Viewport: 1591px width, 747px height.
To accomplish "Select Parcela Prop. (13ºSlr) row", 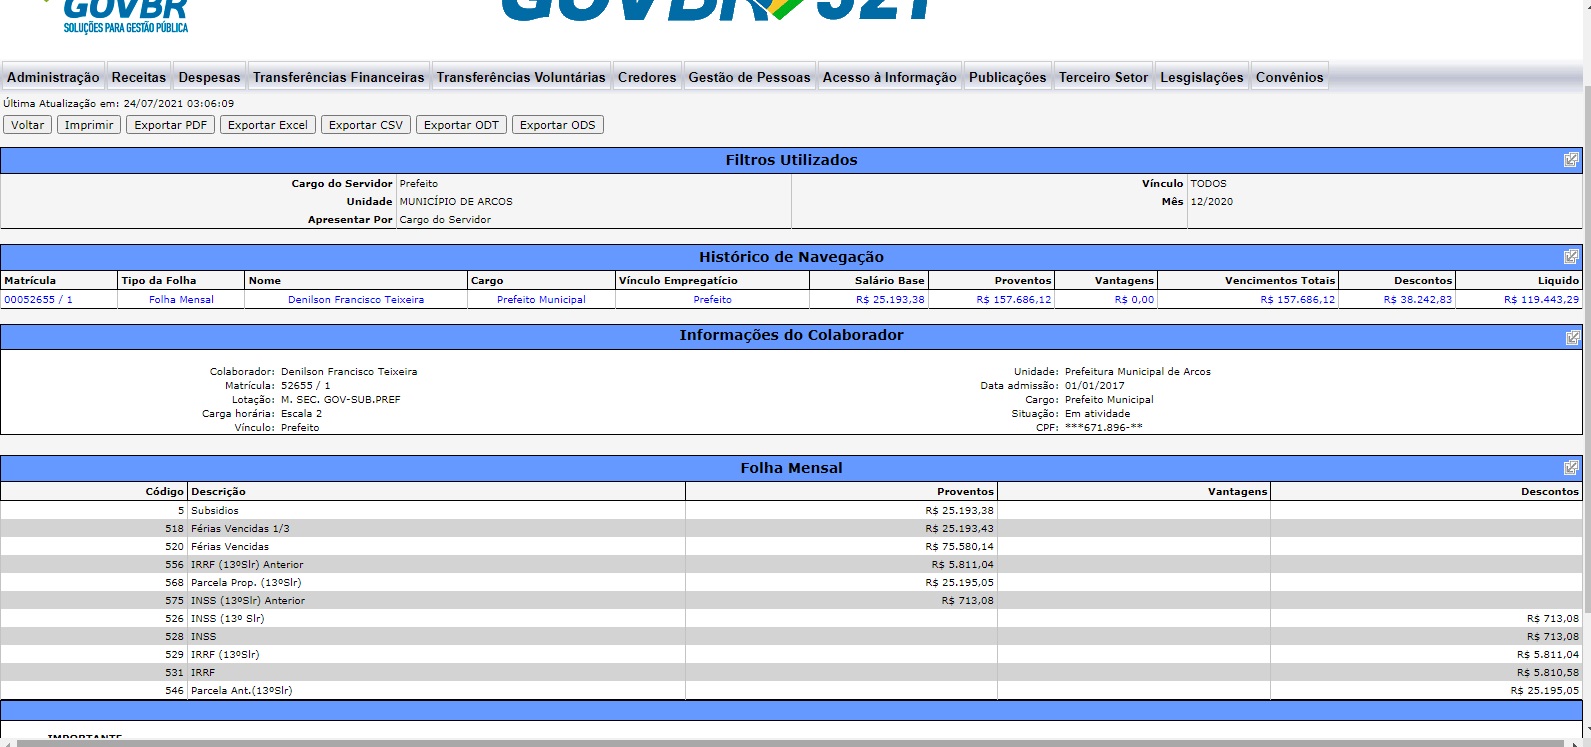I will pyautogui.click(x=791, y=582).
